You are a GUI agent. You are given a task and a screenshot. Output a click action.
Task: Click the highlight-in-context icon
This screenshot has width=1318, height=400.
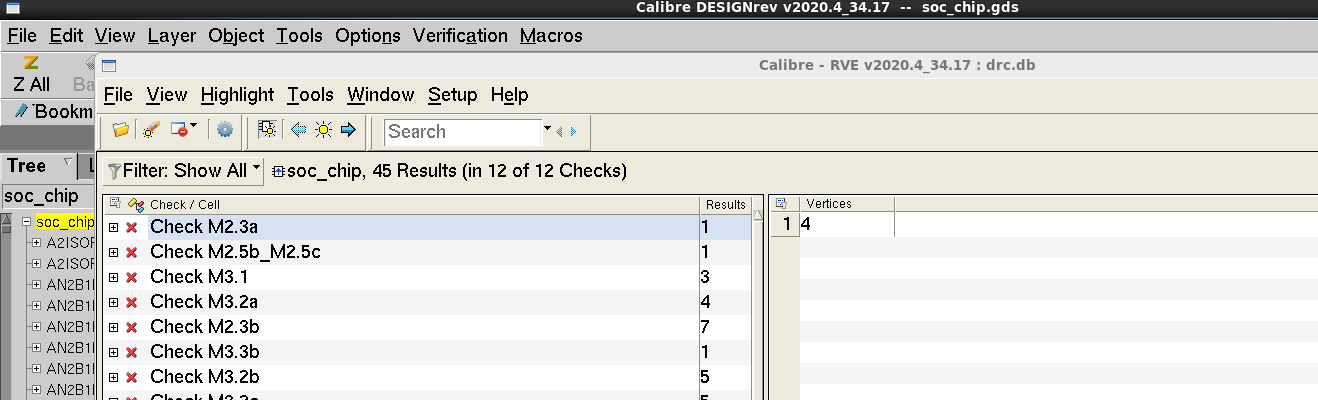click(267, 130)
